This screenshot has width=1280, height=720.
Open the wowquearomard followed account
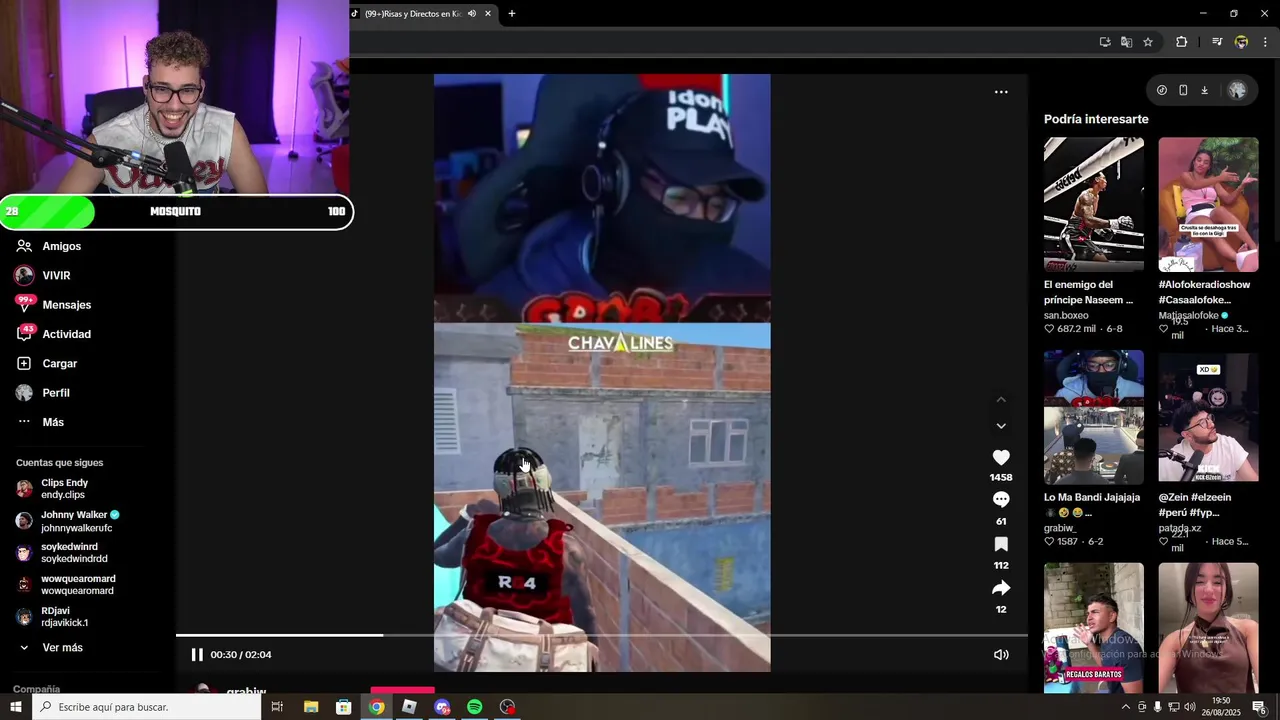coord(68,585)
